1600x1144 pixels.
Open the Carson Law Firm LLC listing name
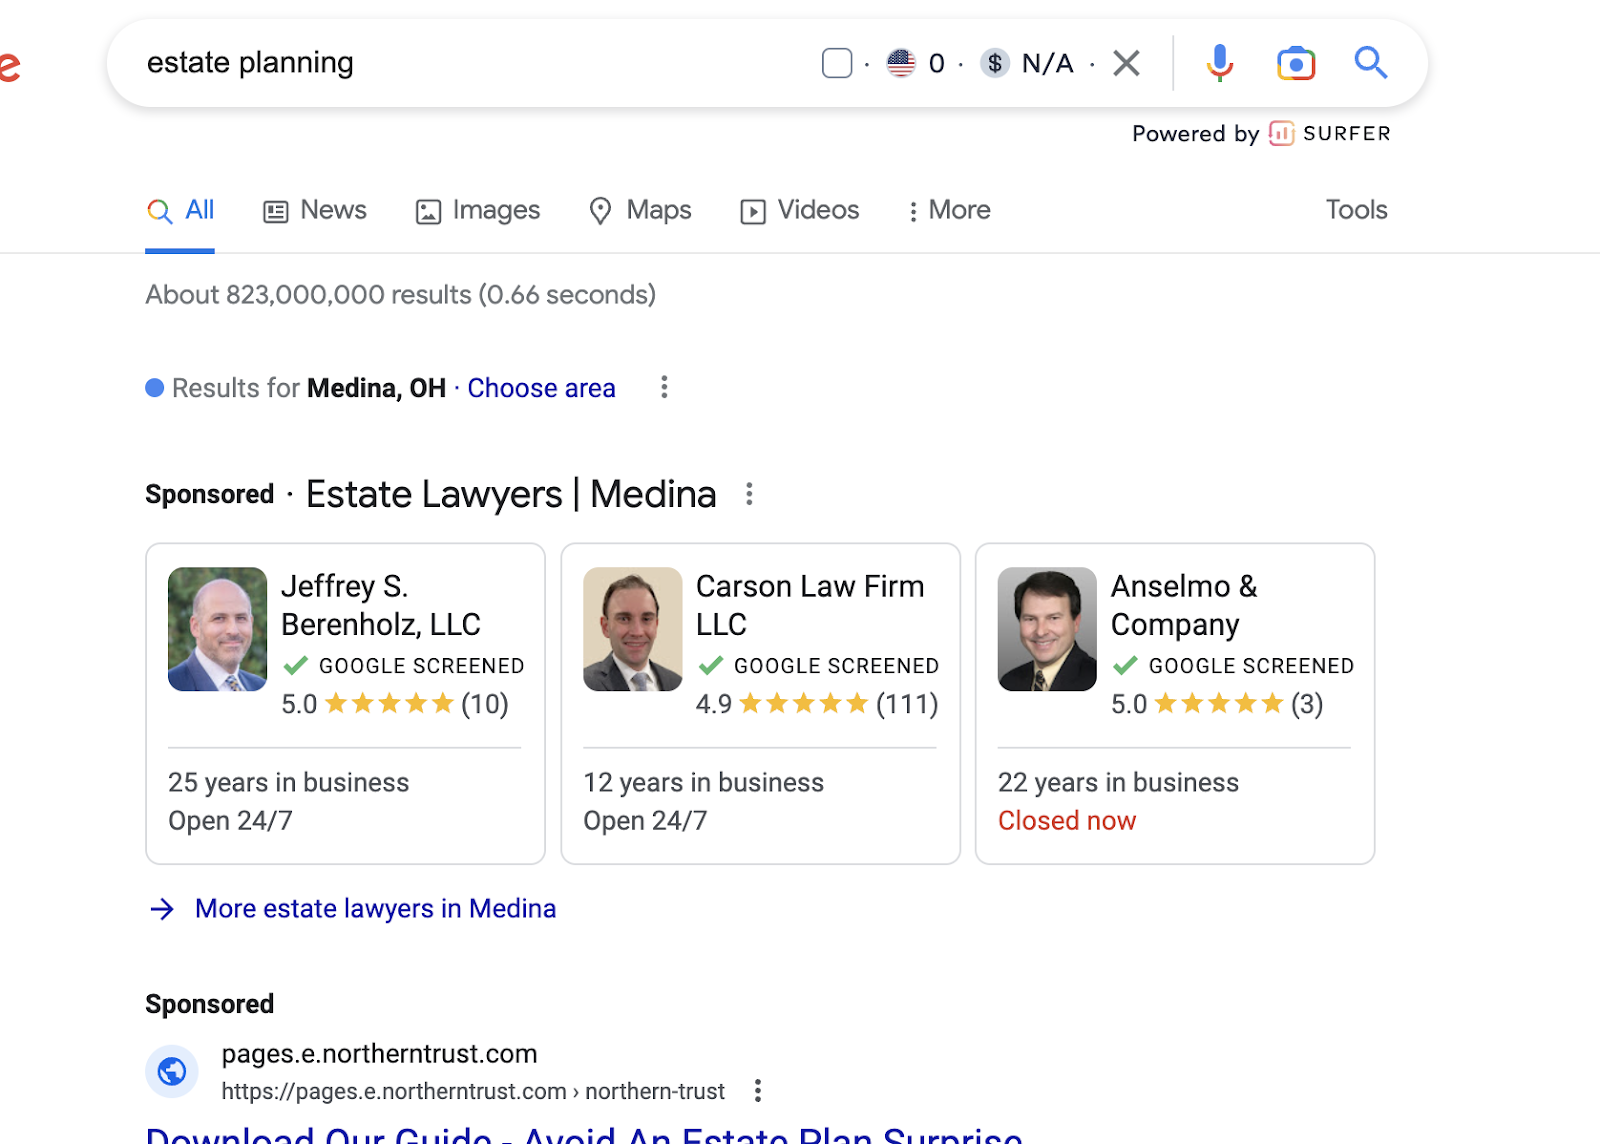click(x=810, y=605)
